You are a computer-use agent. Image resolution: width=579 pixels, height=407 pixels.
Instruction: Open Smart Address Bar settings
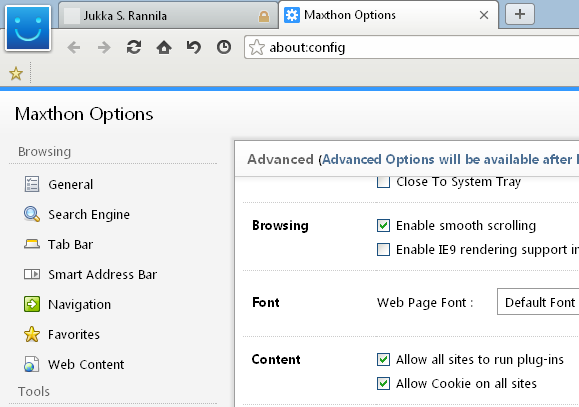click(x=103, y=274)
